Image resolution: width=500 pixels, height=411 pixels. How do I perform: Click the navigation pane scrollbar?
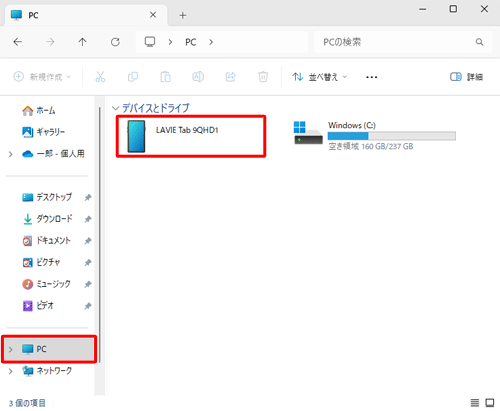[x=99, y=235]
